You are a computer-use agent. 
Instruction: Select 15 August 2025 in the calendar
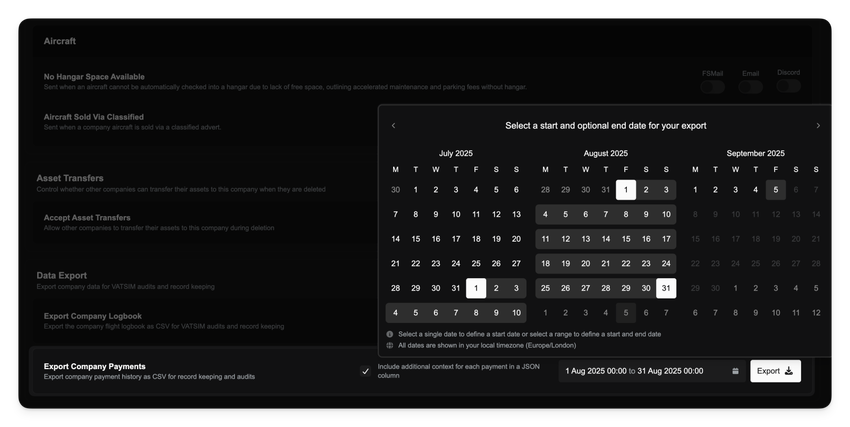626,239
